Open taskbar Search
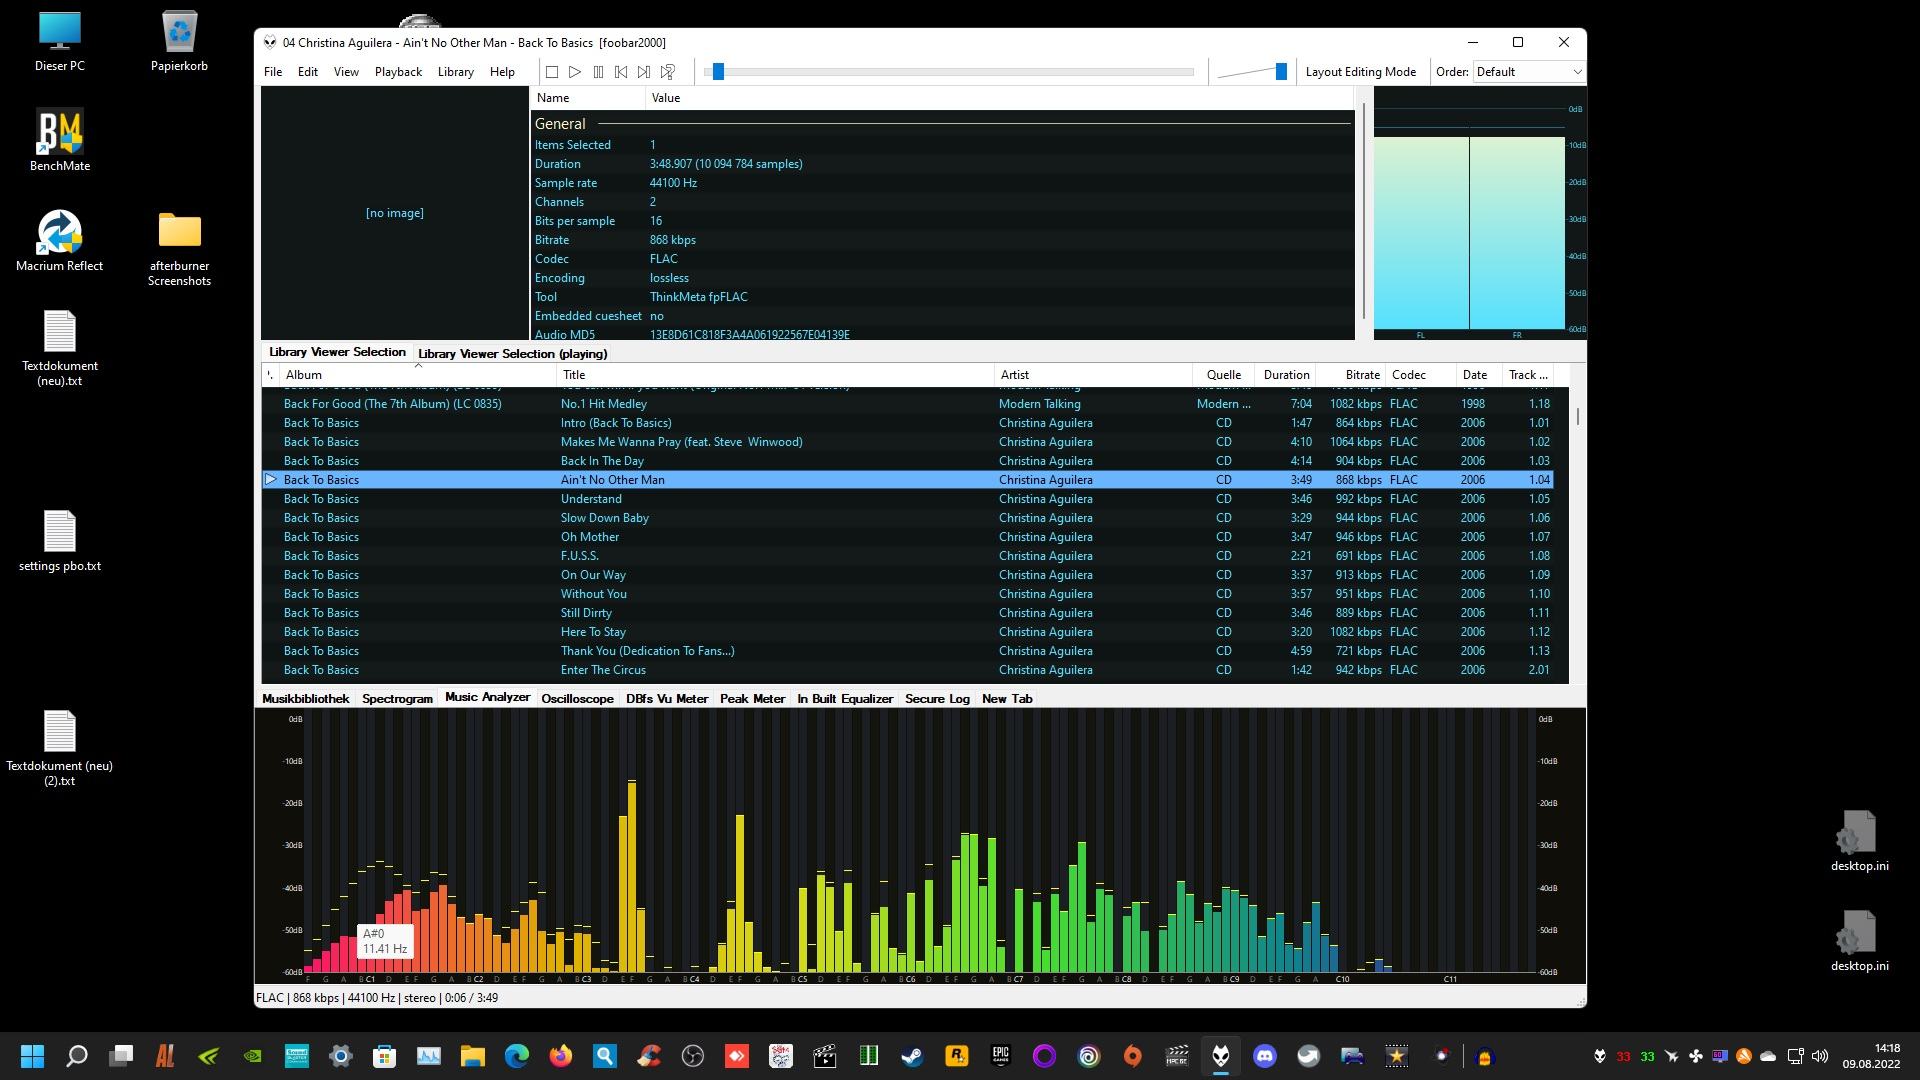The height and width of the screenshot is (1080, 1920). (x=77, y=1056)
